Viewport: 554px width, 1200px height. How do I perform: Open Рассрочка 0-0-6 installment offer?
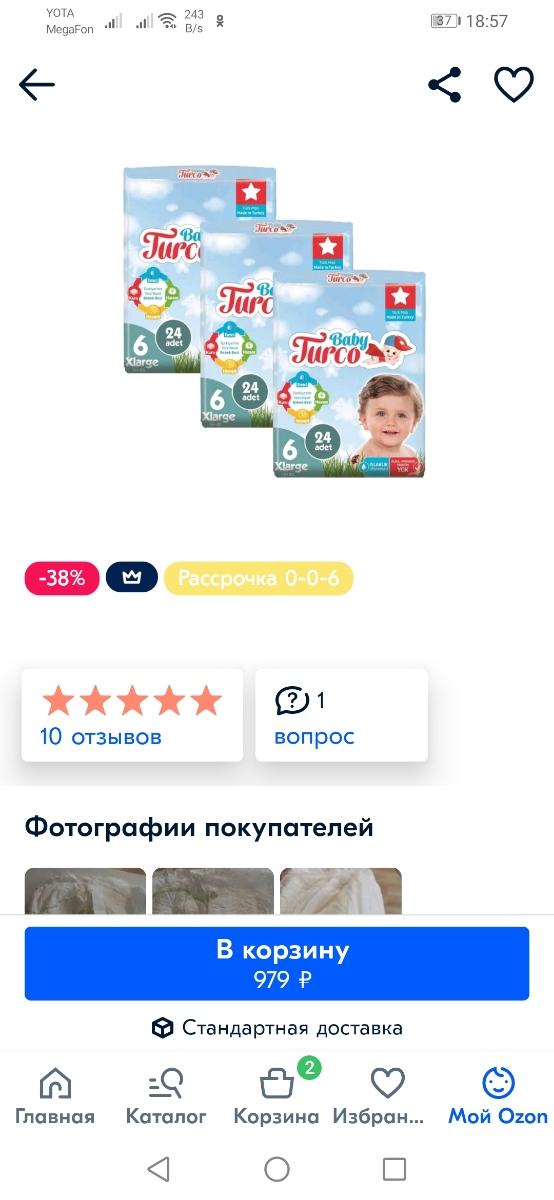258,578
